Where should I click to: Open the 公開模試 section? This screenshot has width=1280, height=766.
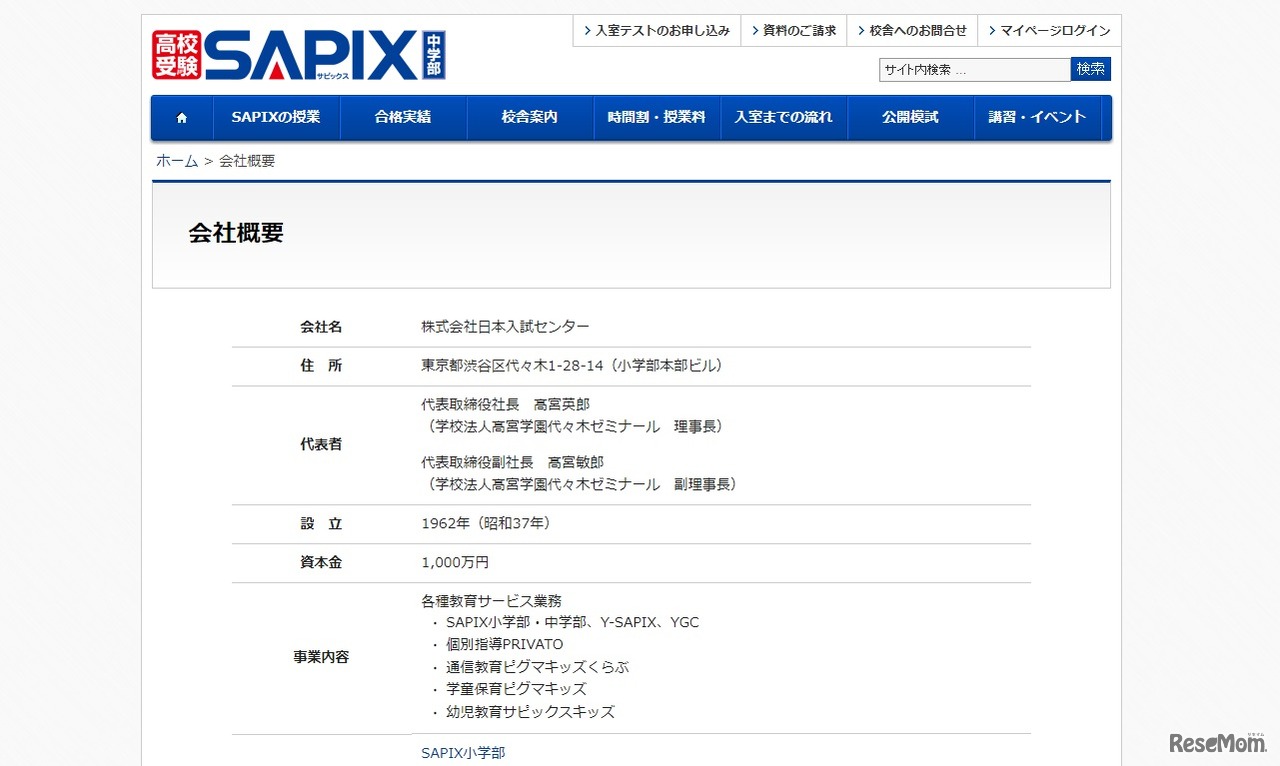[x=911, y=117]
